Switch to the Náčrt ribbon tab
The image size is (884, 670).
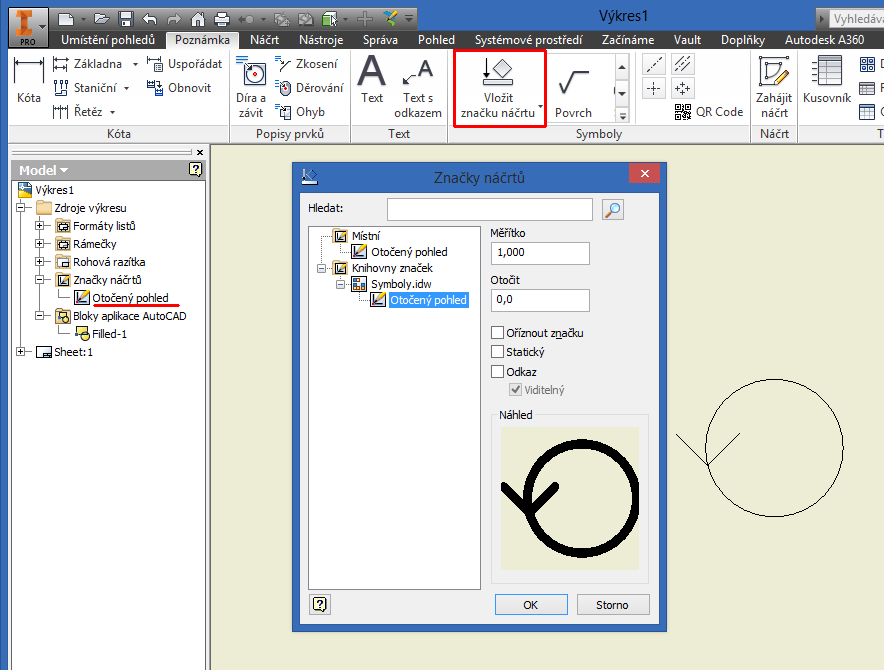click(264, 40)
